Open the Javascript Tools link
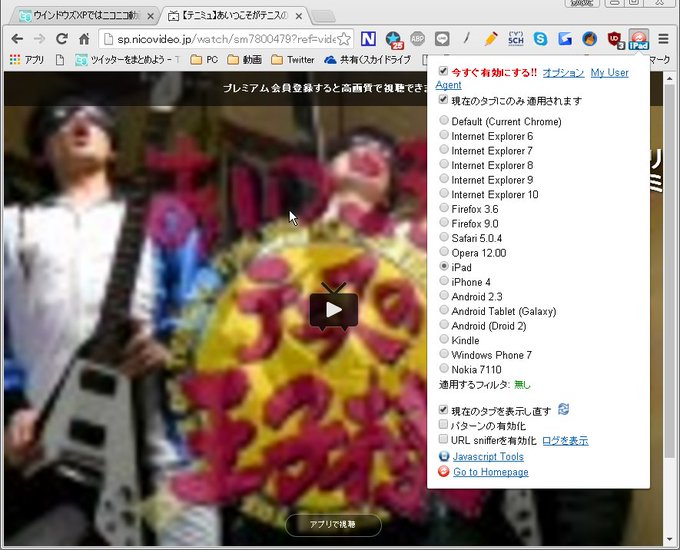 point(488,456)
